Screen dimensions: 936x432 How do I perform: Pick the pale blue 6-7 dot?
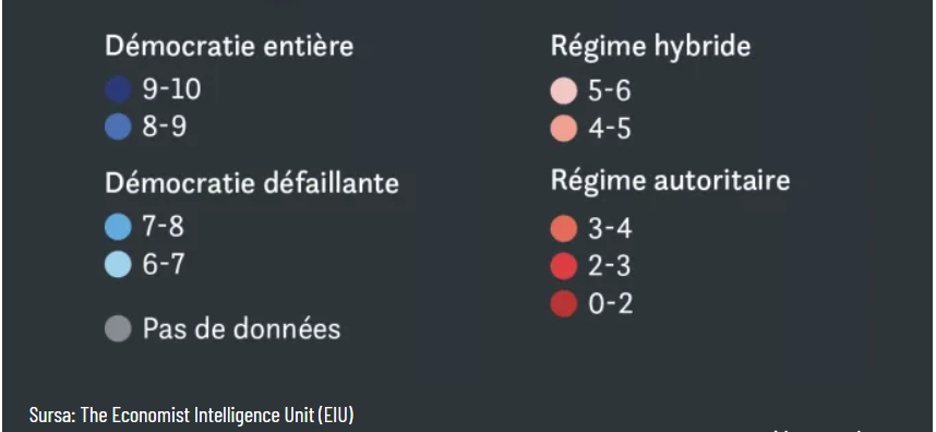119,266
